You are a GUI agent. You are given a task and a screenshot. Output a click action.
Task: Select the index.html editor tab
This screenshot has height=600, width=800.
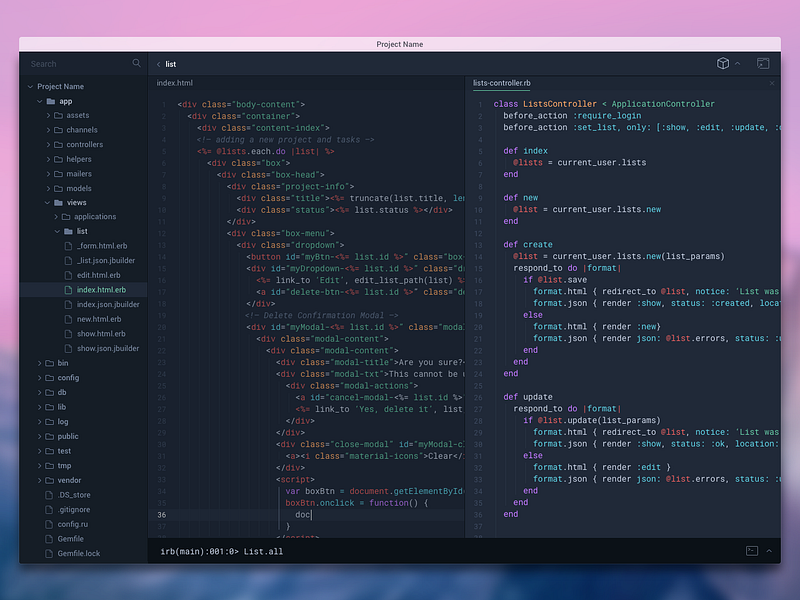(175, 83)
